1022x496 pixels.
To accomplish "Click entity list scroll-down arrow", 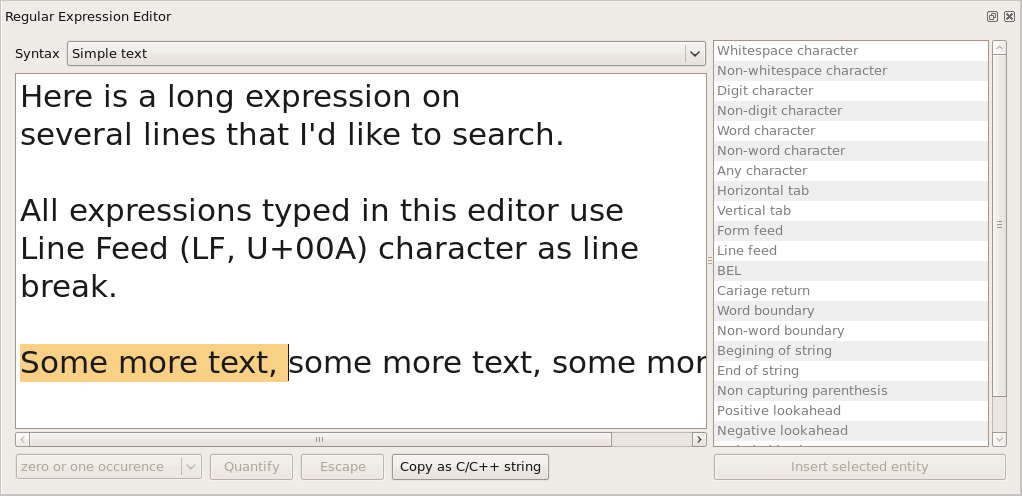I will [x=998, y=439].
